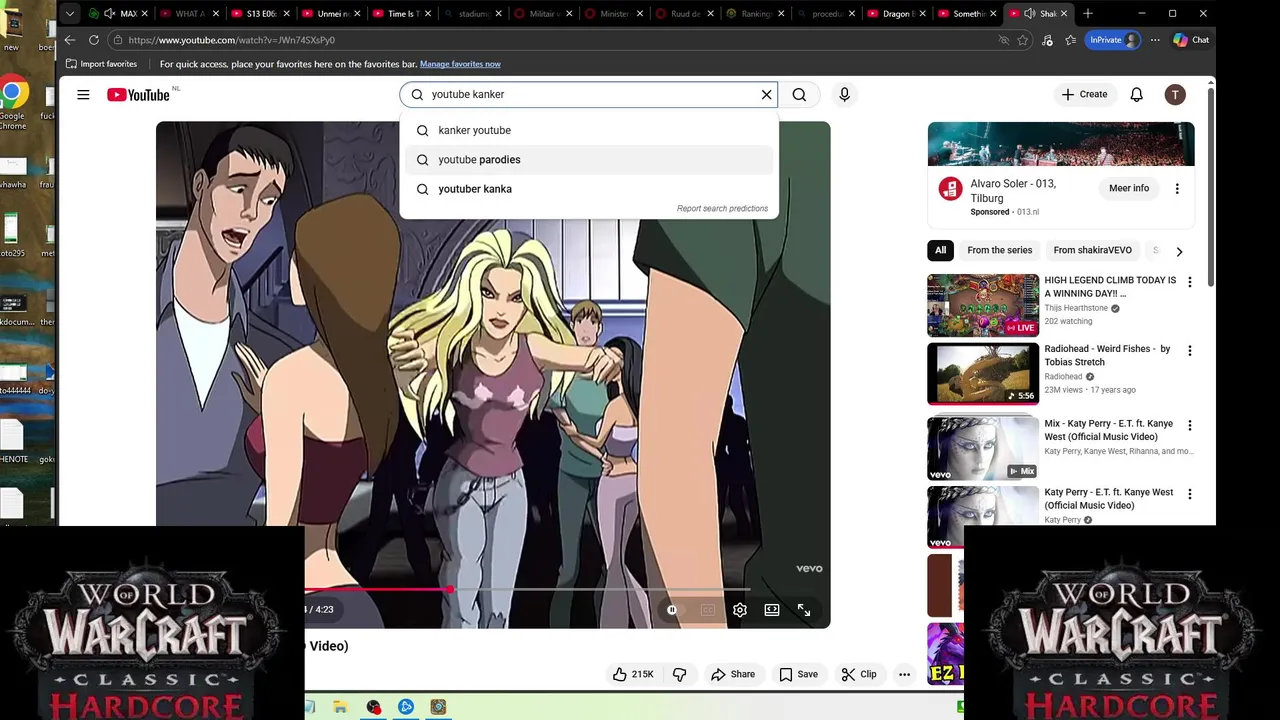1280x720 pixels.
Task: Open File Explorer from the taskbar
Action: 341,707
